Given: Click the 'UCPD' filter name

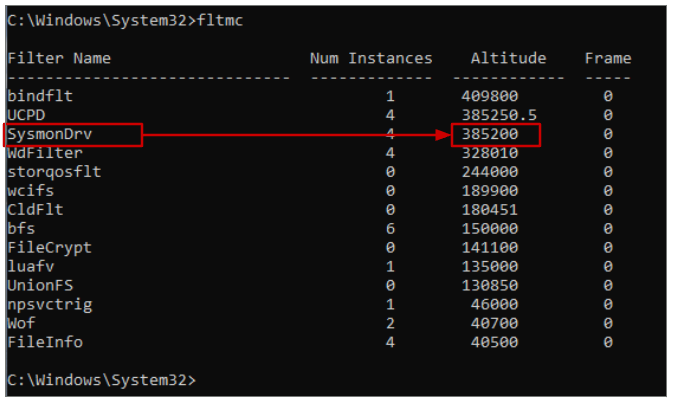Looking at the screenshot, I should pos(26,115).
